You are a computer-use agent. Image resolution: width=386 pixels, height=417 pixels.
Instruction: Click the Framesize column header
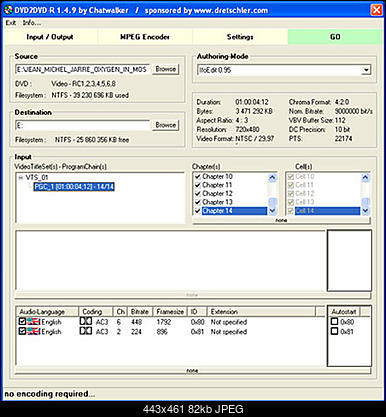(x=170, y=312)
